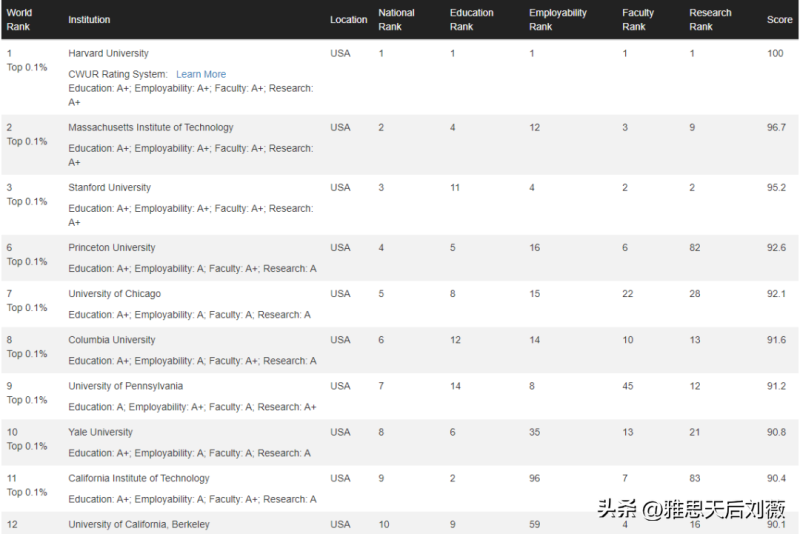800x534 pixels.
Task: Click the Learn More link
Action: 201,74
